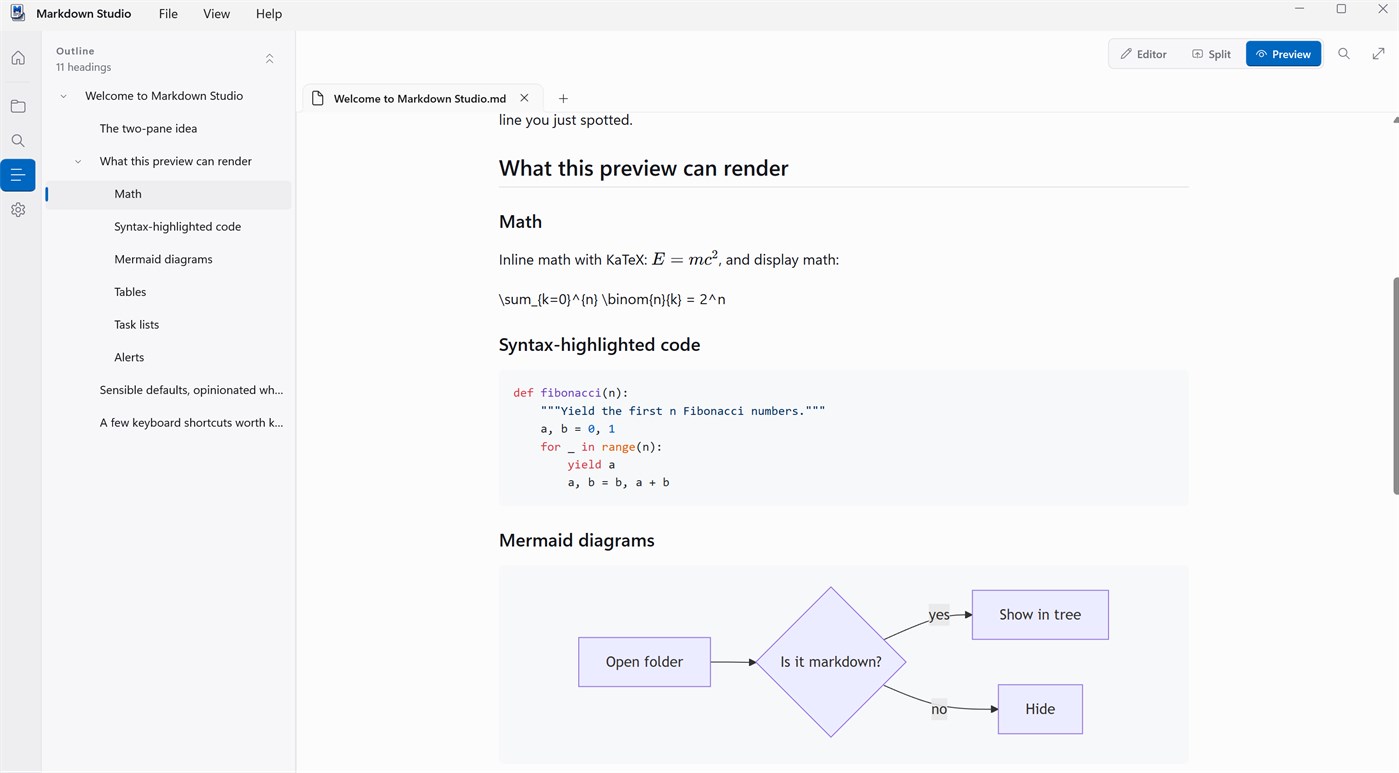Screen dimensions: 1399x773
Task: Click the search magnifier in the toolbar
Action: (x=1344, y=54)
